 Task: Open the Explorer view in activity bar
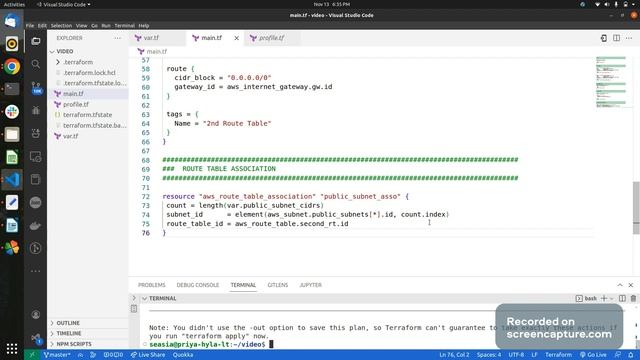pos(36,41)
